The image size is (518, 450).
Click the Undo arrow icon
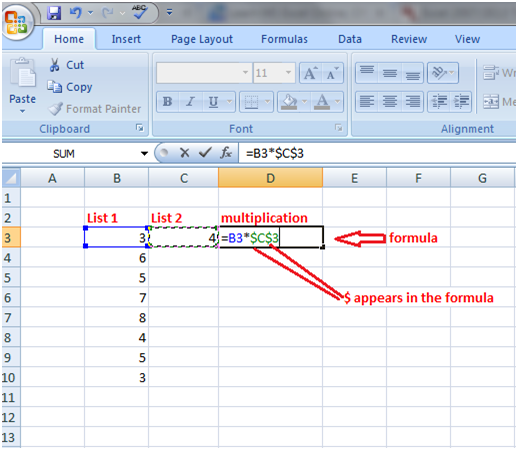tap(76, 13)
